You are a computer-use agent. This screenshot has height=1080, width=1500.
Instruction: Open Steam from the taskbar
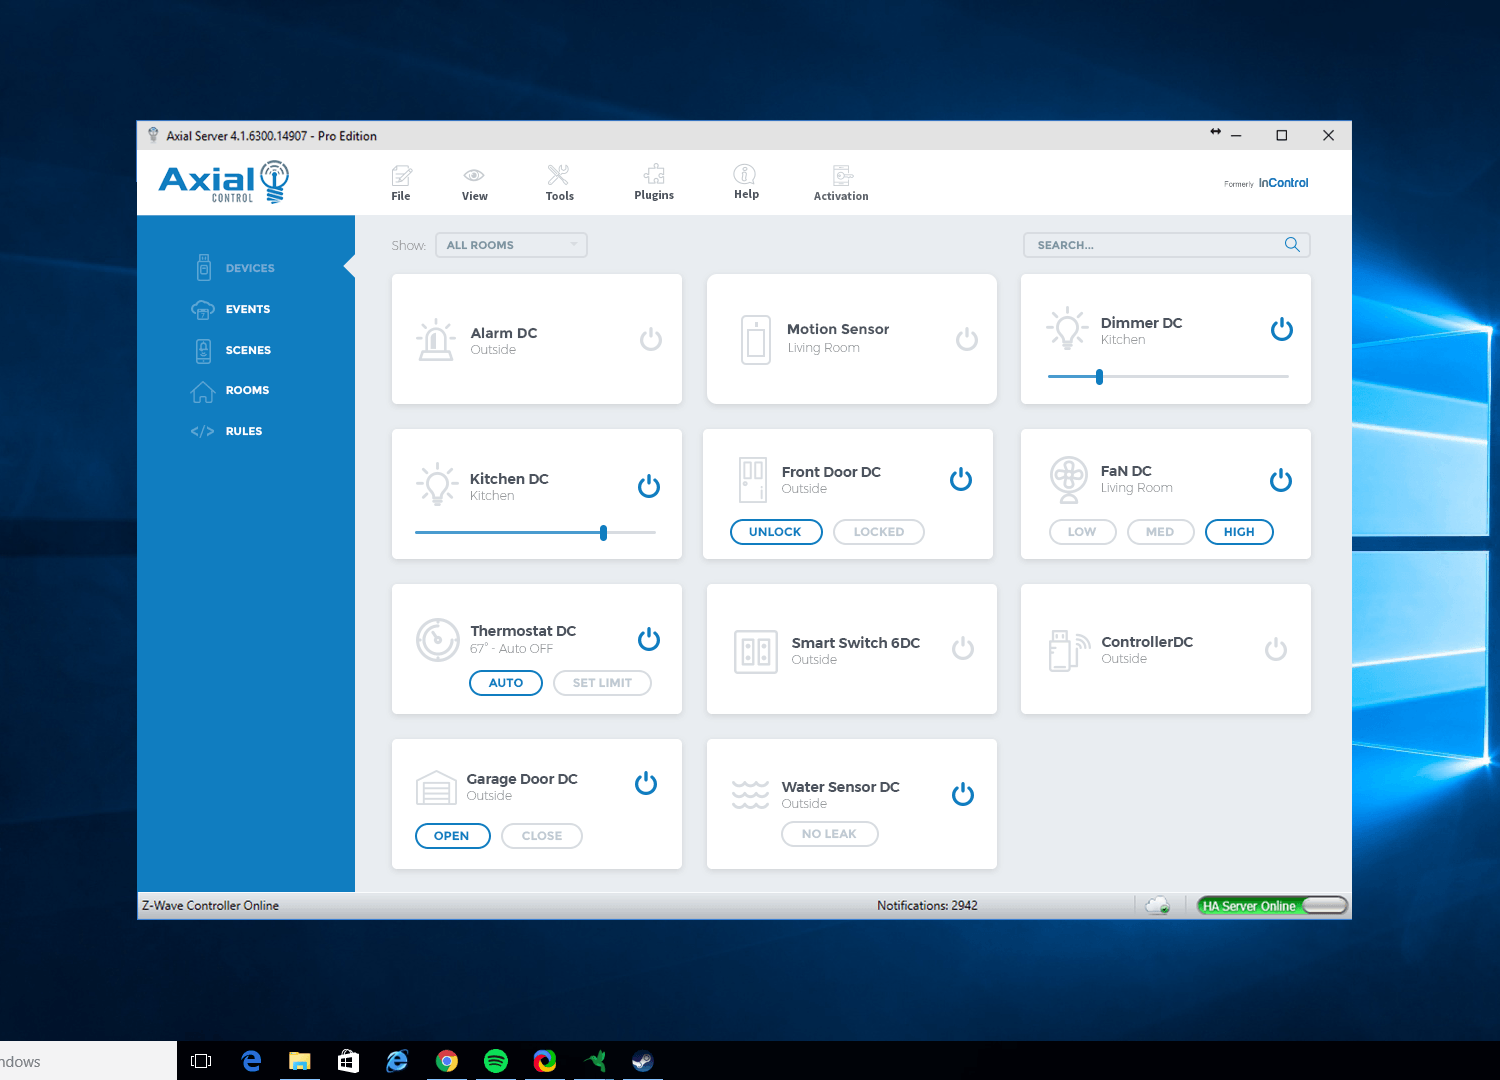(x=643, y=1061)
